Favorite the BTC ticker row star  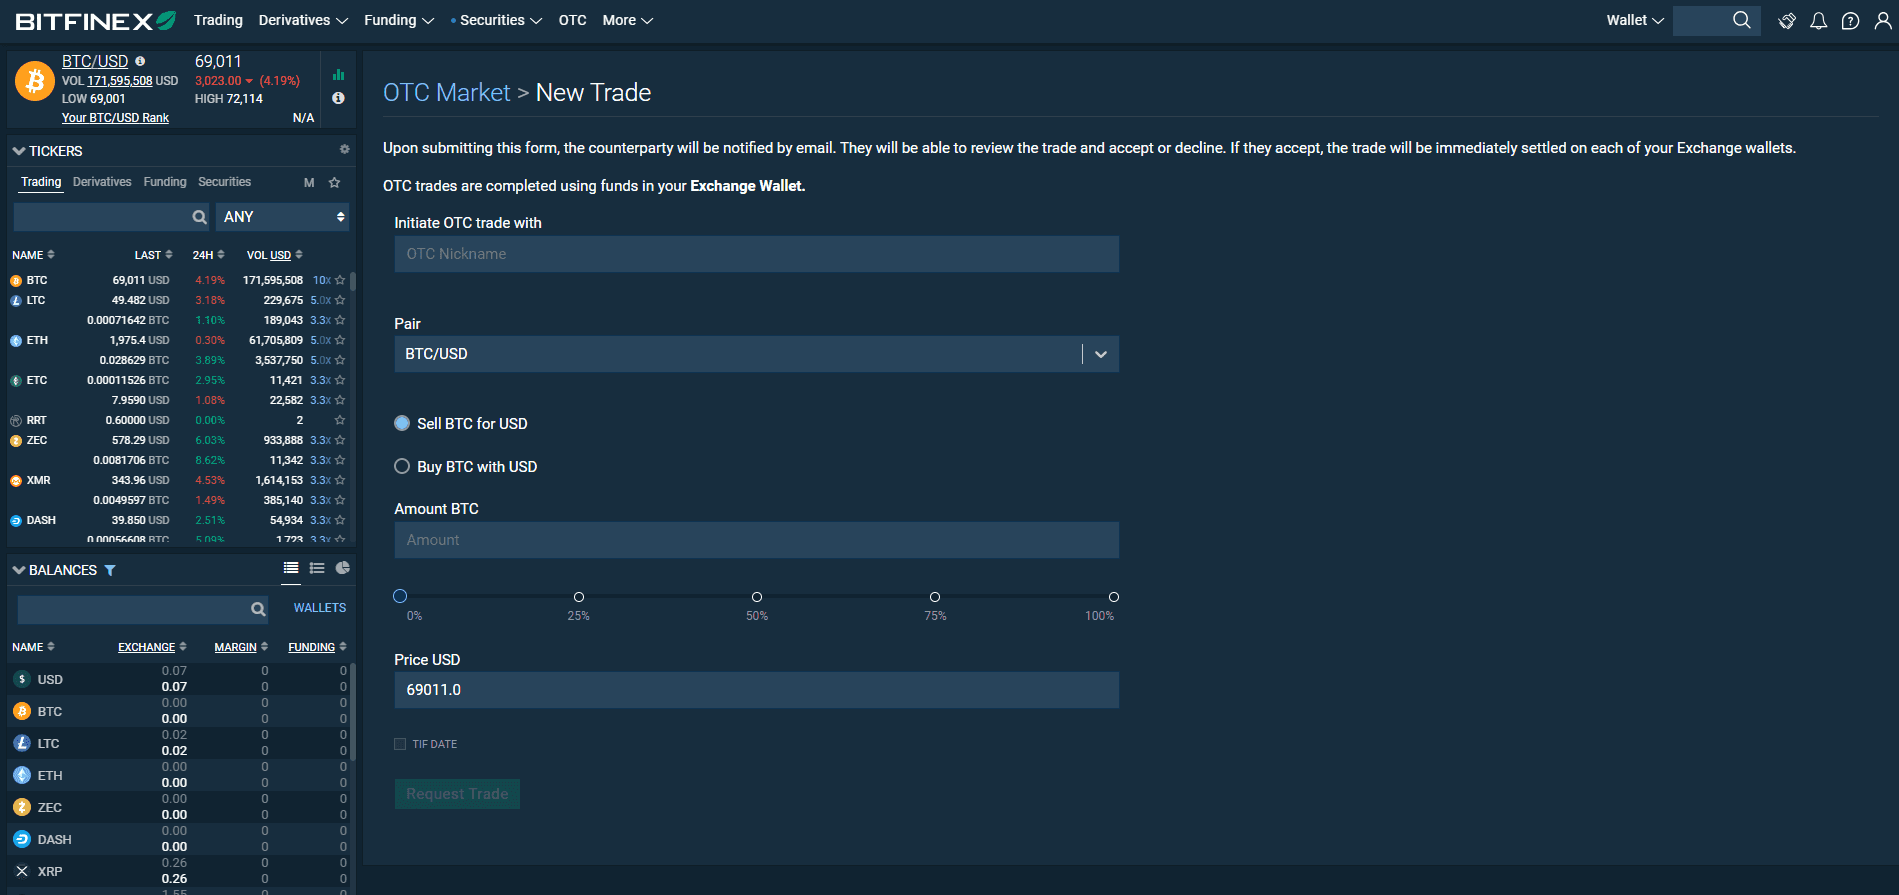tap(340, 280)
